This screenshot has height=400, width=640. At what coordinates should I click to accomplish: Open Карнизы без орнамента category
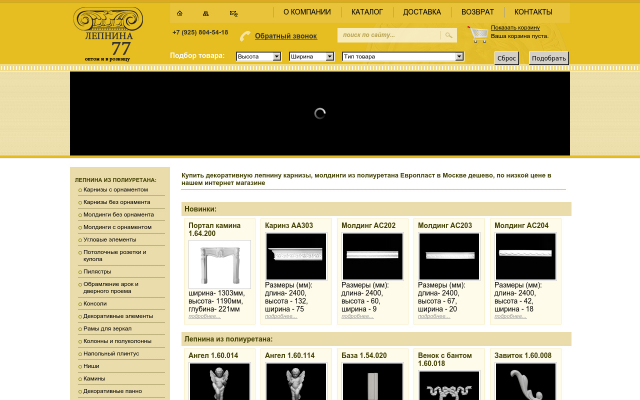[117, 202]
